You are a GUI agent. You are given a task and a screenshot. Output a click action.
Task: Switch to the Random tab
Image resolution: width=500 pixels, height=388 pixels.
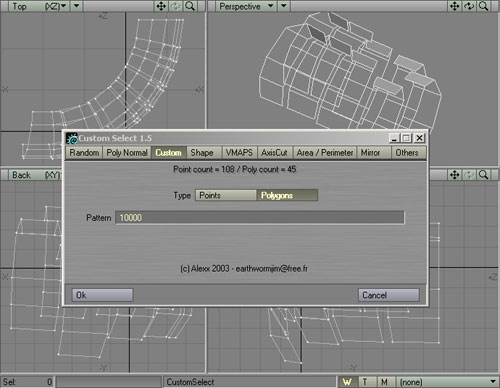pyautogui.click(x=84, y=153)
